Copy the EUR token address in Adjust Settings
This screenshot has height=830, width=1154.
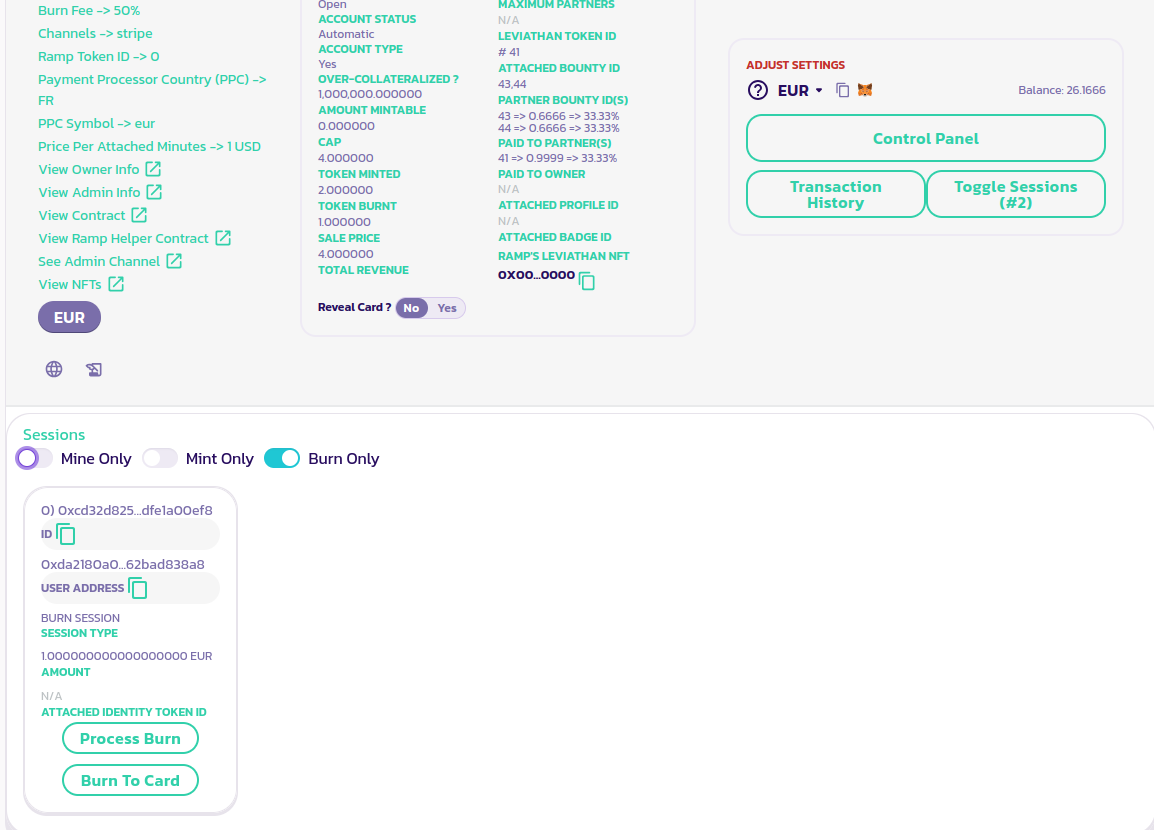(x=843, y=91)
